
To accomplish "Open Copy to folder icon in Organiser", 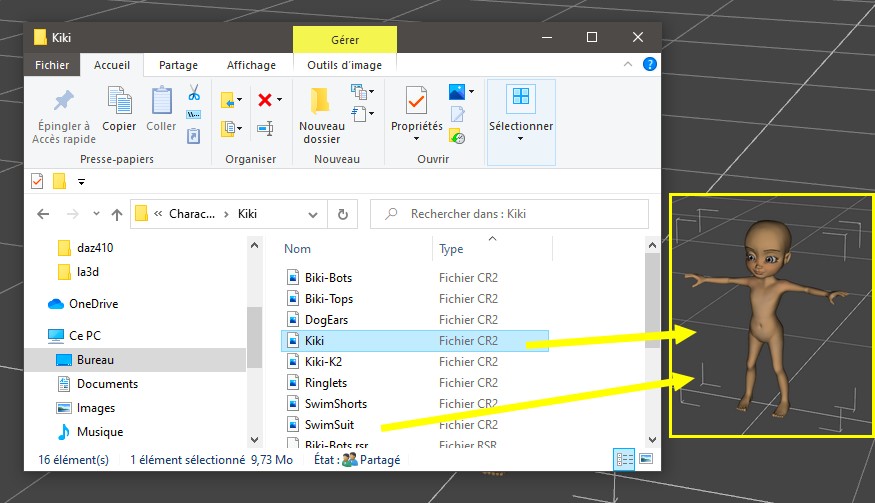I will pyautogui.click(x=228, y=128).
